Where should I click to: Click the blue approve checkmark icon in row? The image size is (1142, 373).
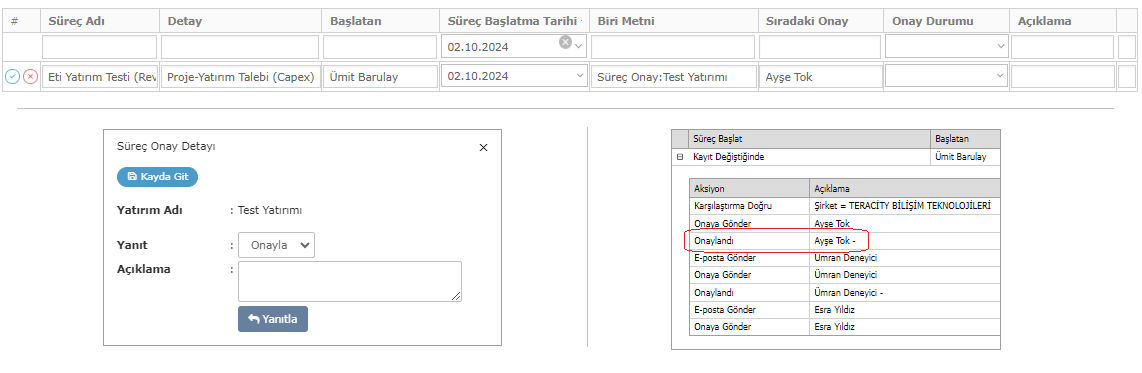(x=12, y=76)
